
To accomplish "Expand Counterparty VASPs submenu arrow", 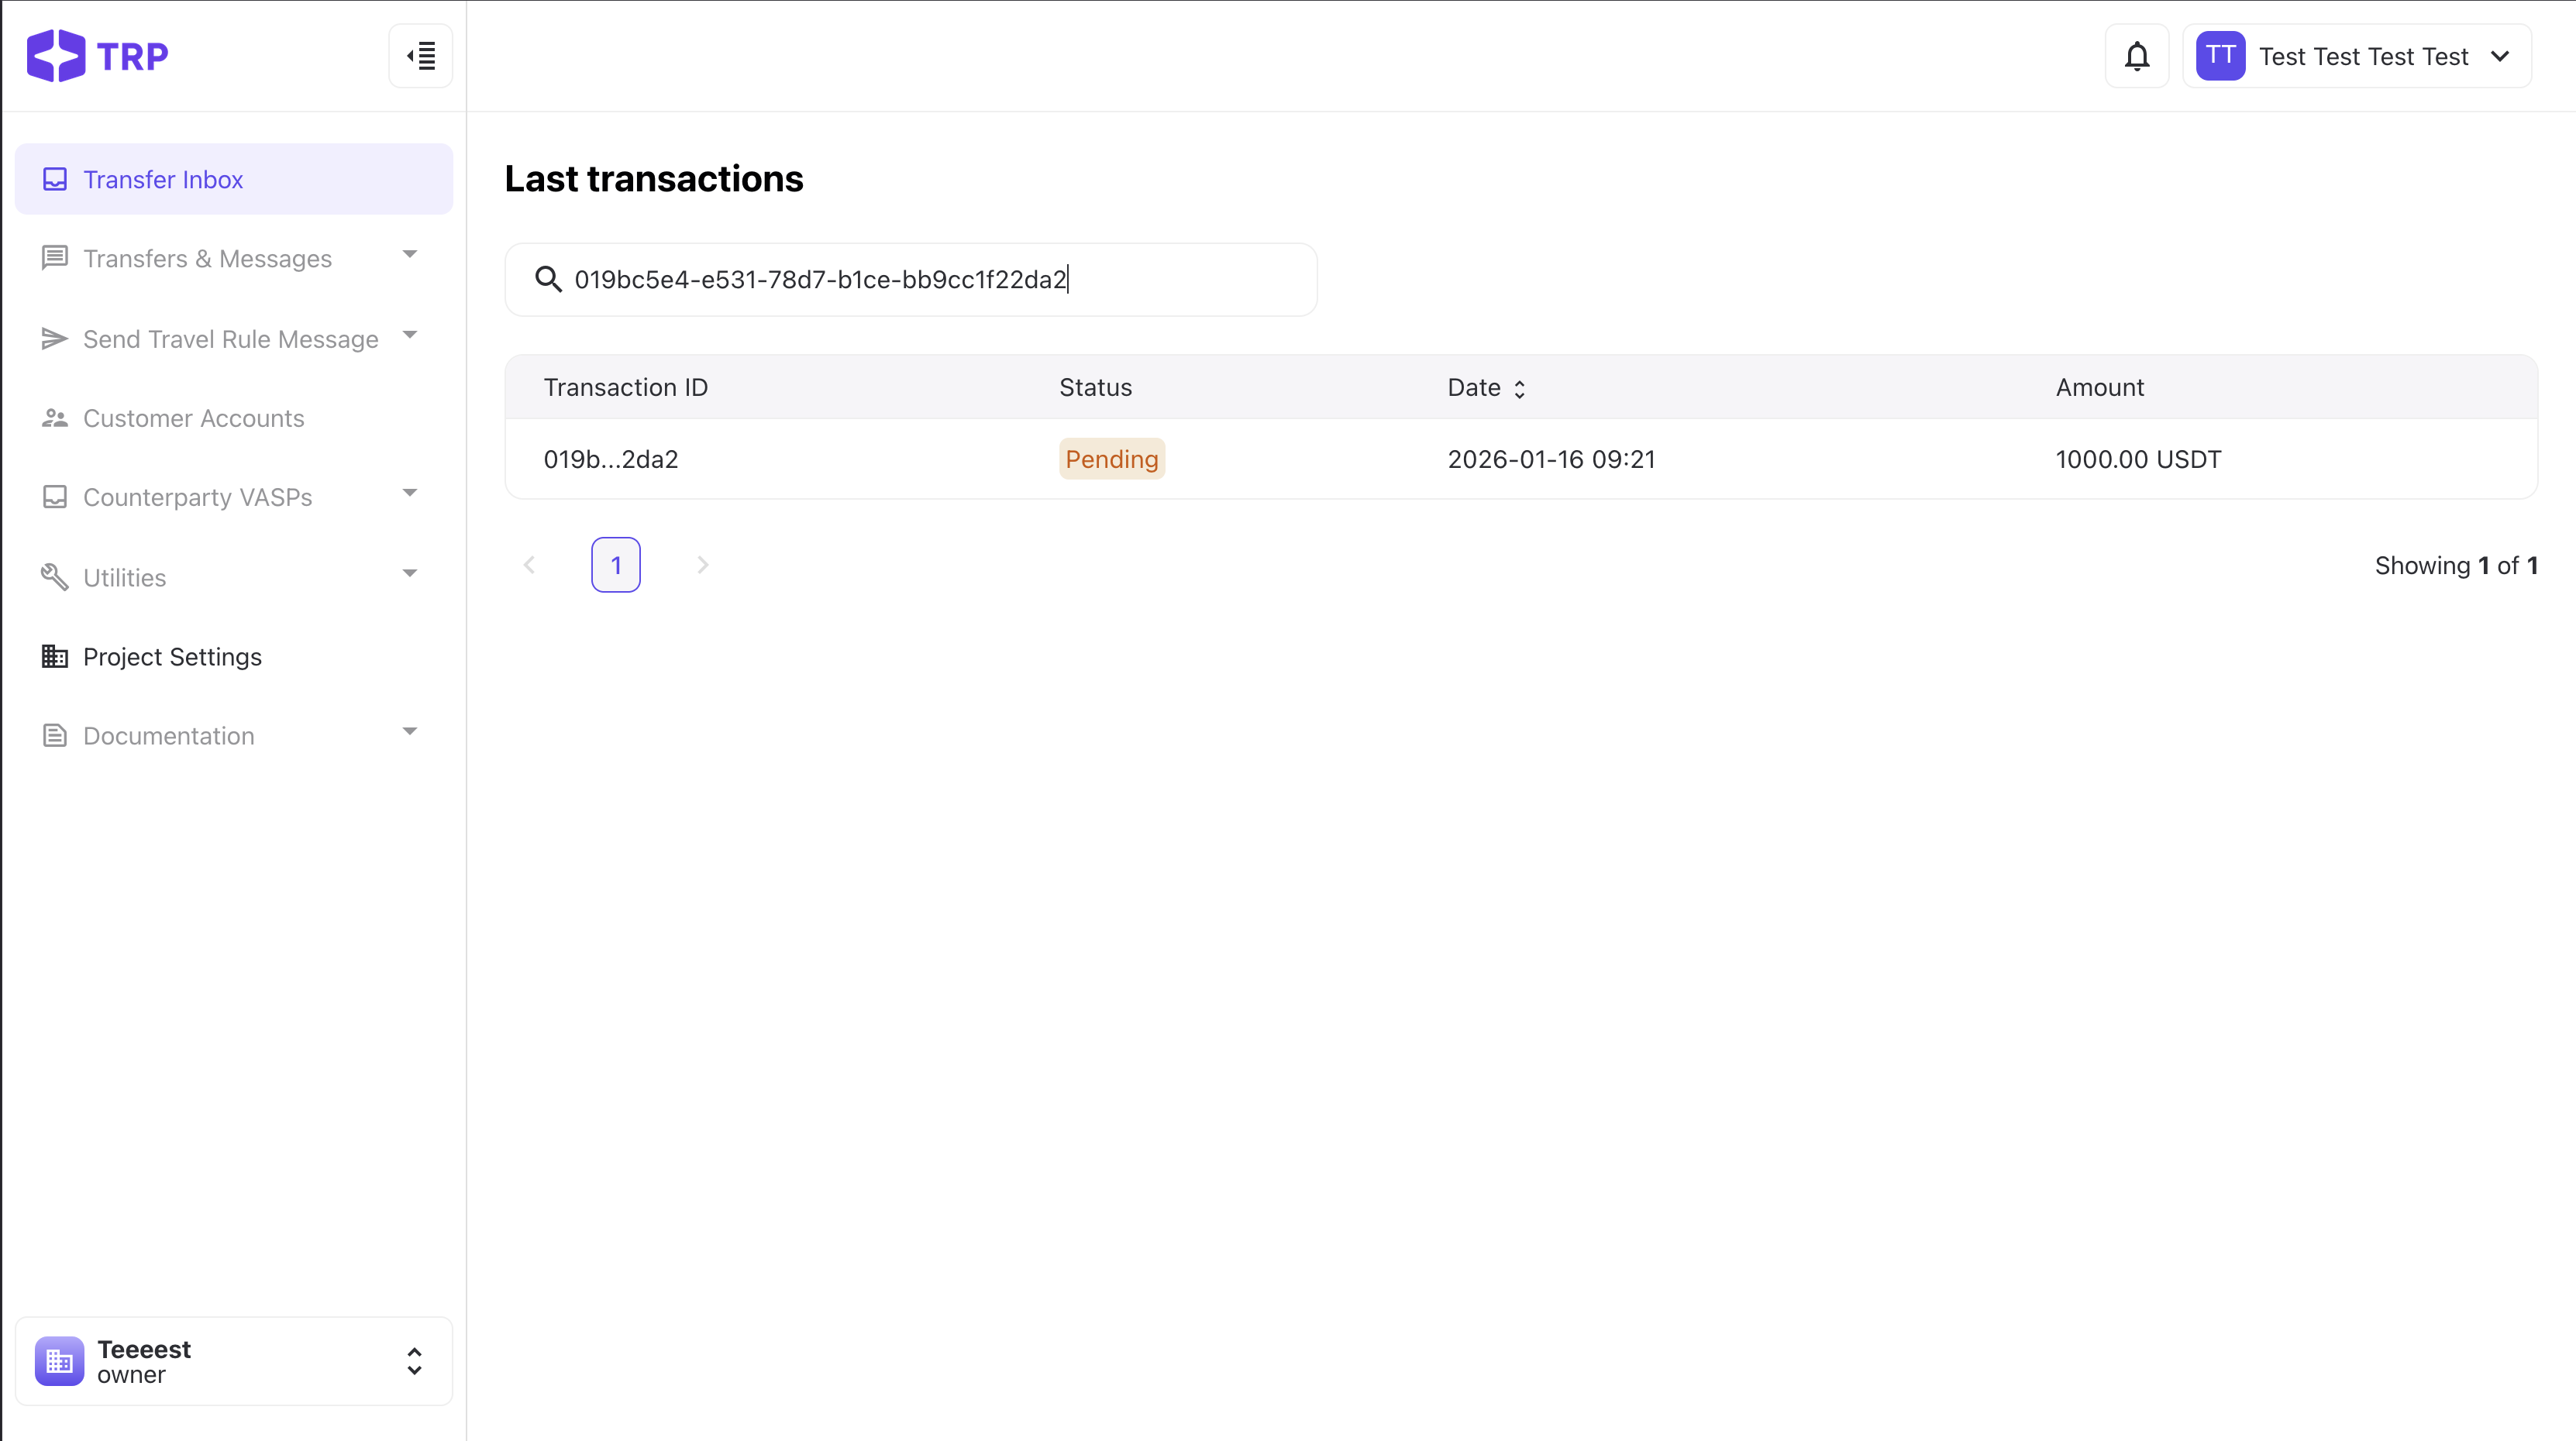I will [x=410, y=493].
